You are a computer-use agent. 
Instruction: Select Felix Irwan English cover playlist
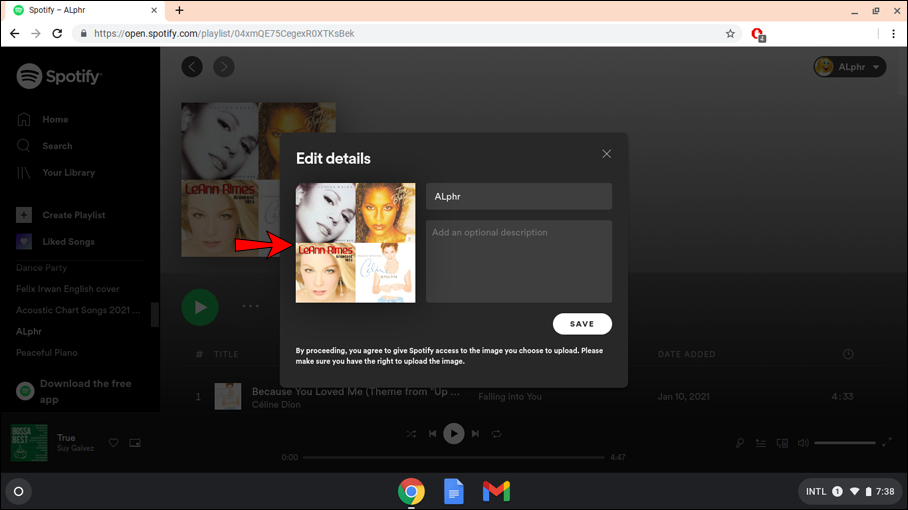(68, 289)
